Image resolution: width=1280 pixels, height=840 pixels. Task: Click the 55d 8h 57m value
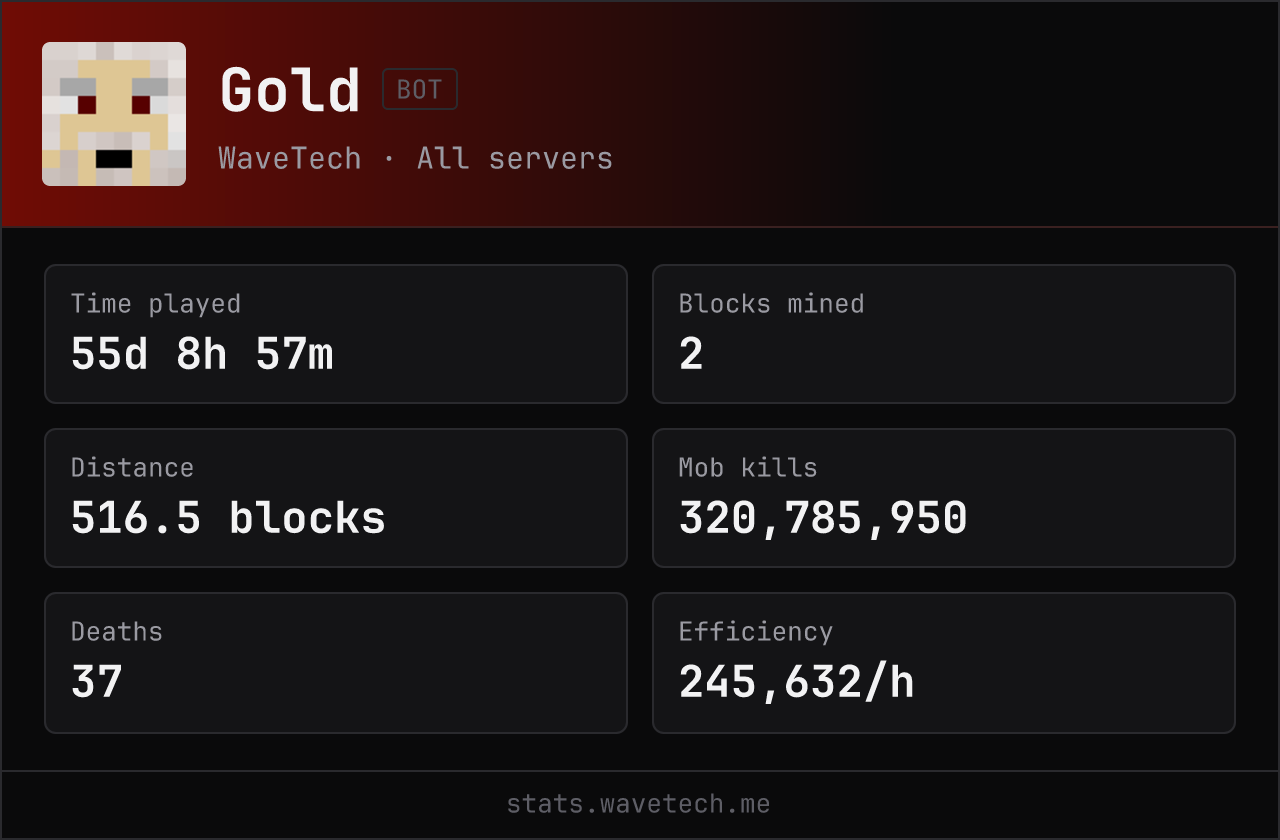[202, 354]
